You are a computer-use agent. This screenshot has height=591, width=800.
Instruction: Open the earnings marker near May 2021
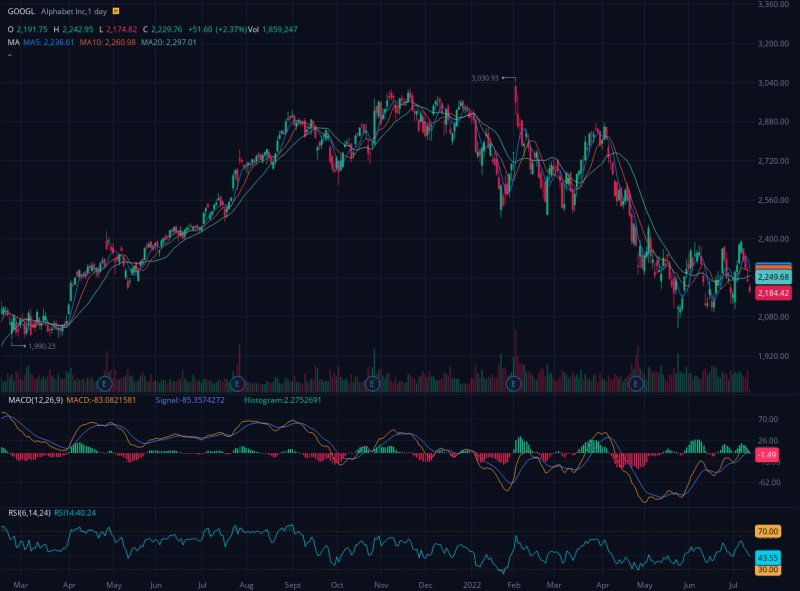(104, 383)
